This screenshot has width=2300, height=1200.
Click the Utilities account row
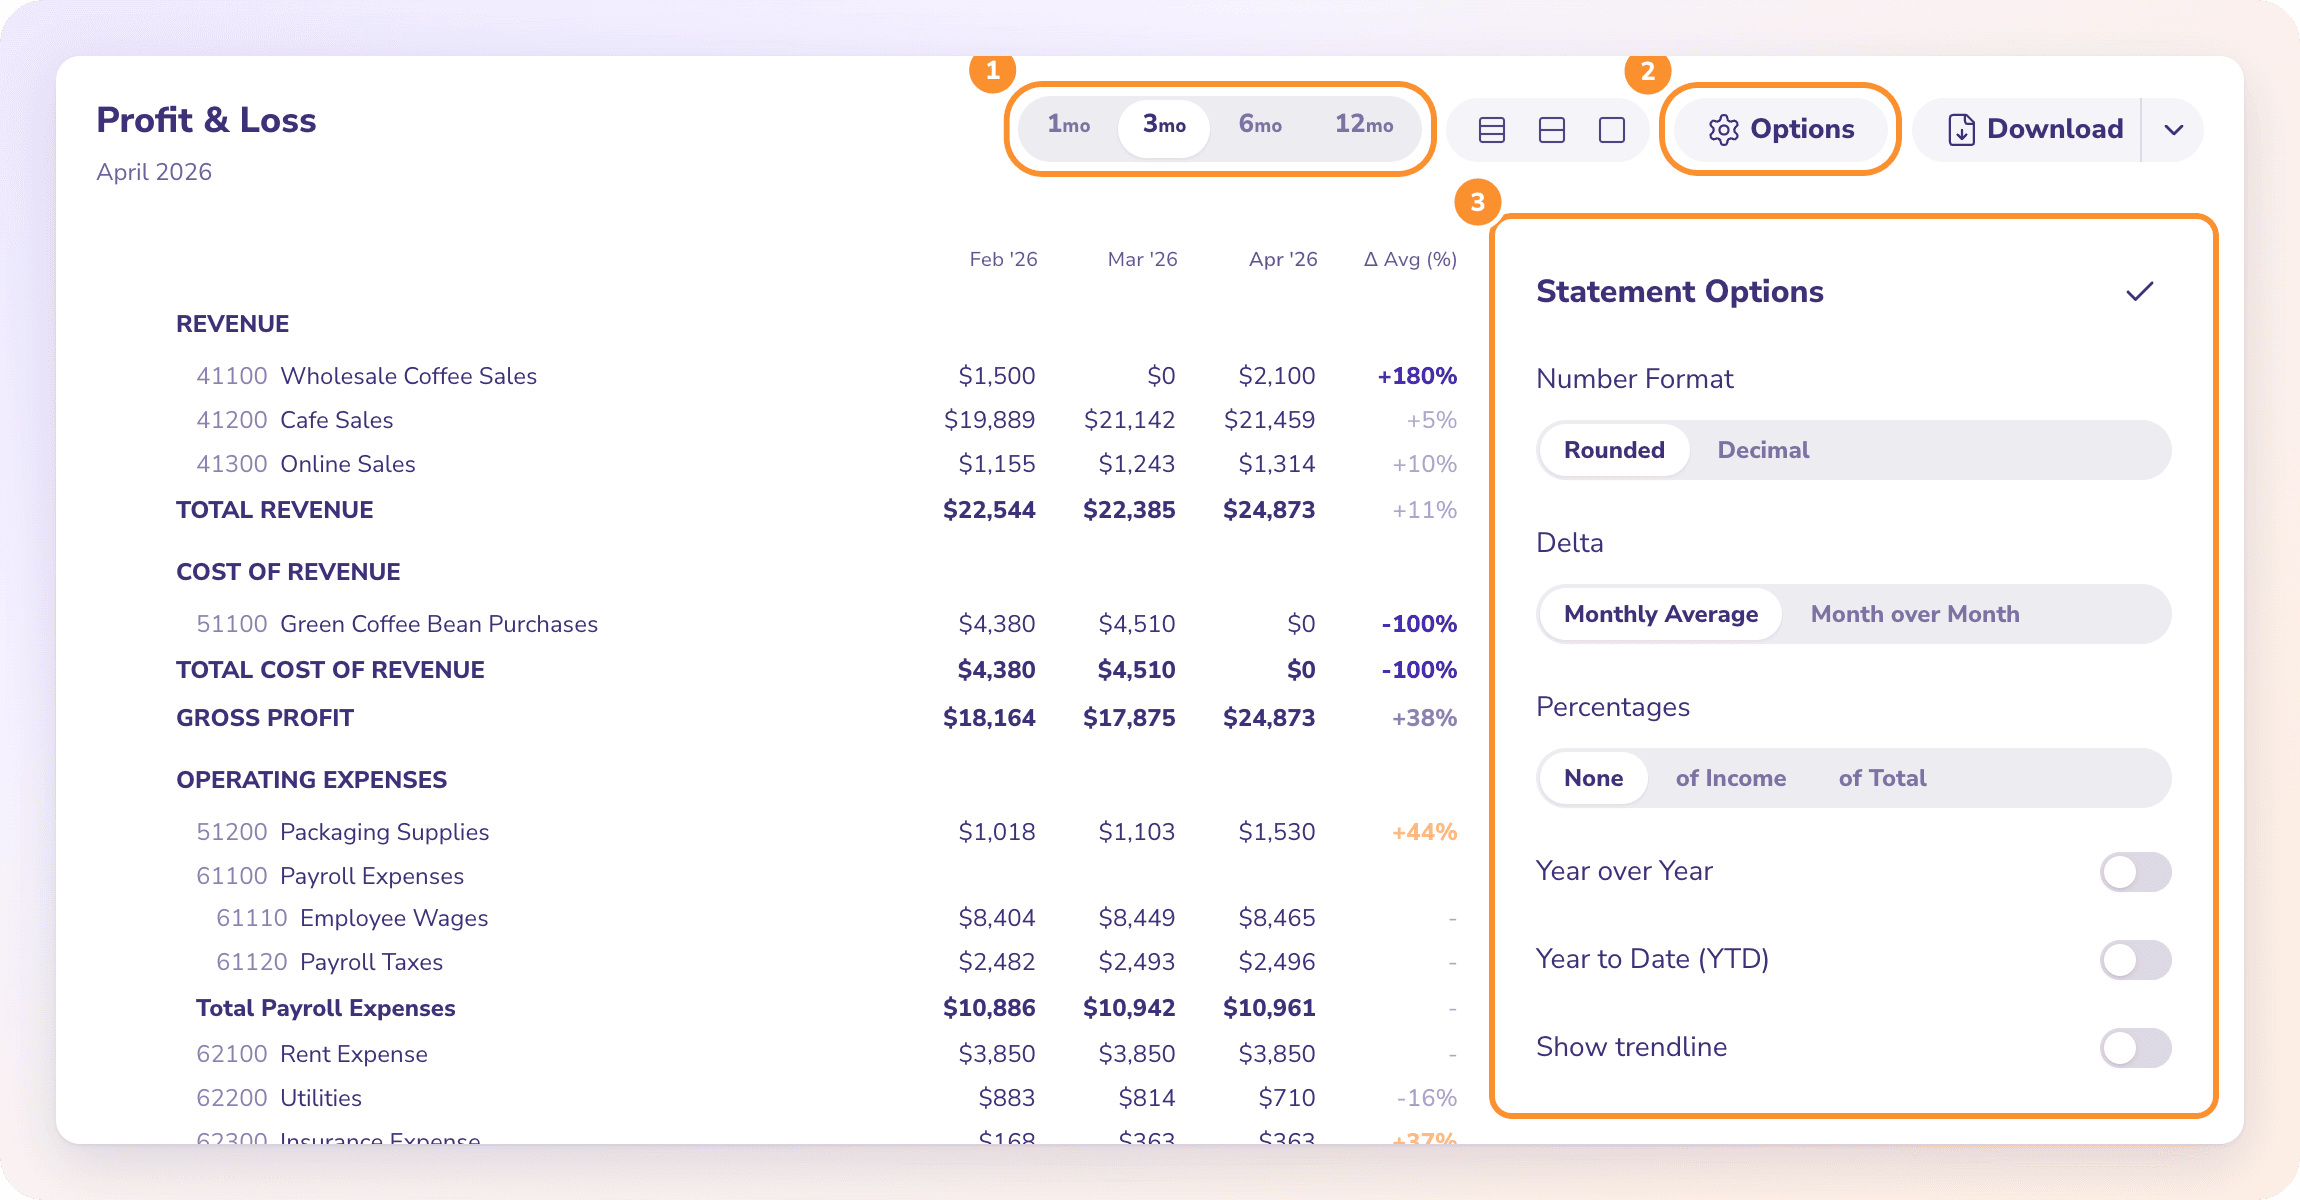click(x=826, y=1098)
